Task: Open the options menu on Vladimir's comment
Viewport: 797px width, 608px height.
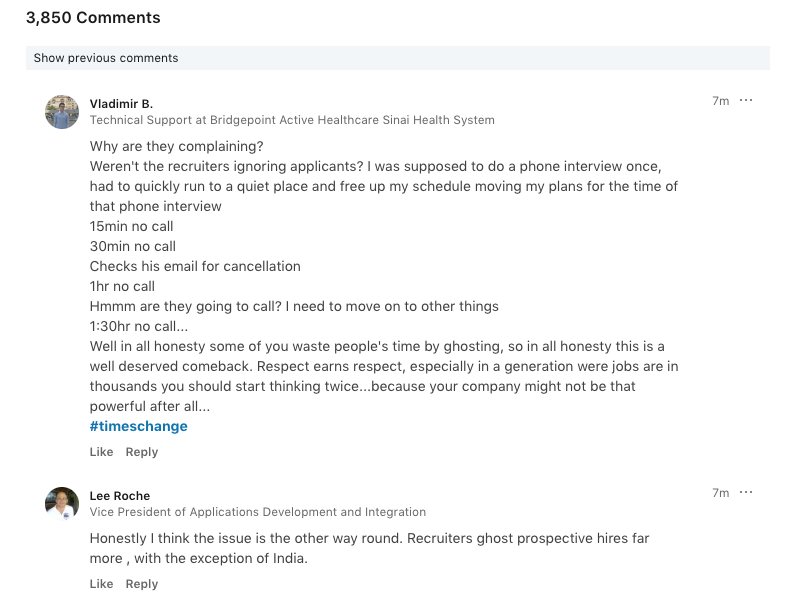Action: [x=746, y=101]
